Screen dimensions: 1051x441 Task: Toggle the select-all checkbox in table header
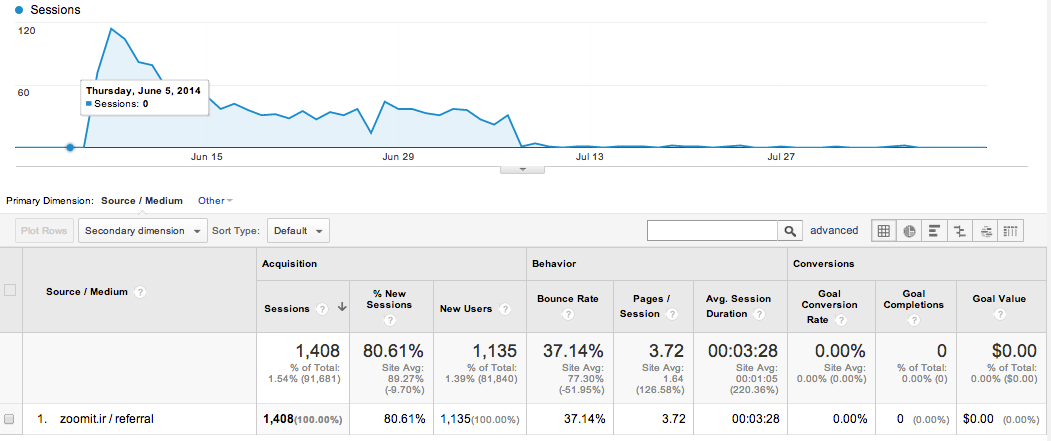tap(10, 291)
